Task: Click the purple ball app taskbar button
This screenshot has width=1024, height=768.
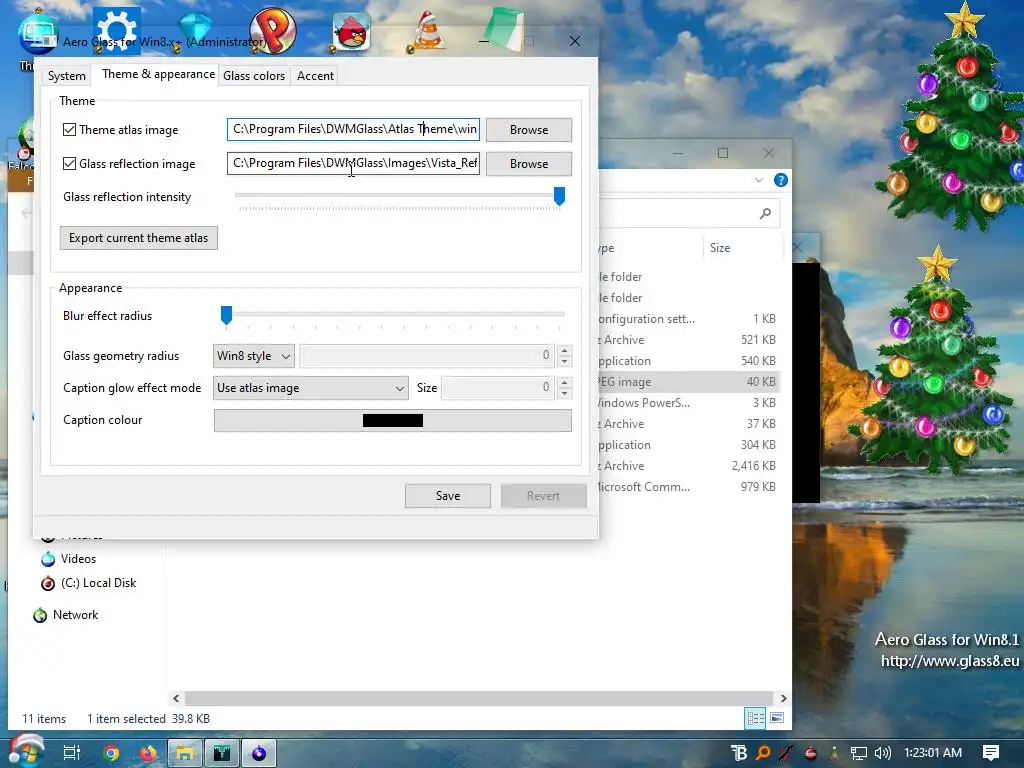Action: (259, 753)
